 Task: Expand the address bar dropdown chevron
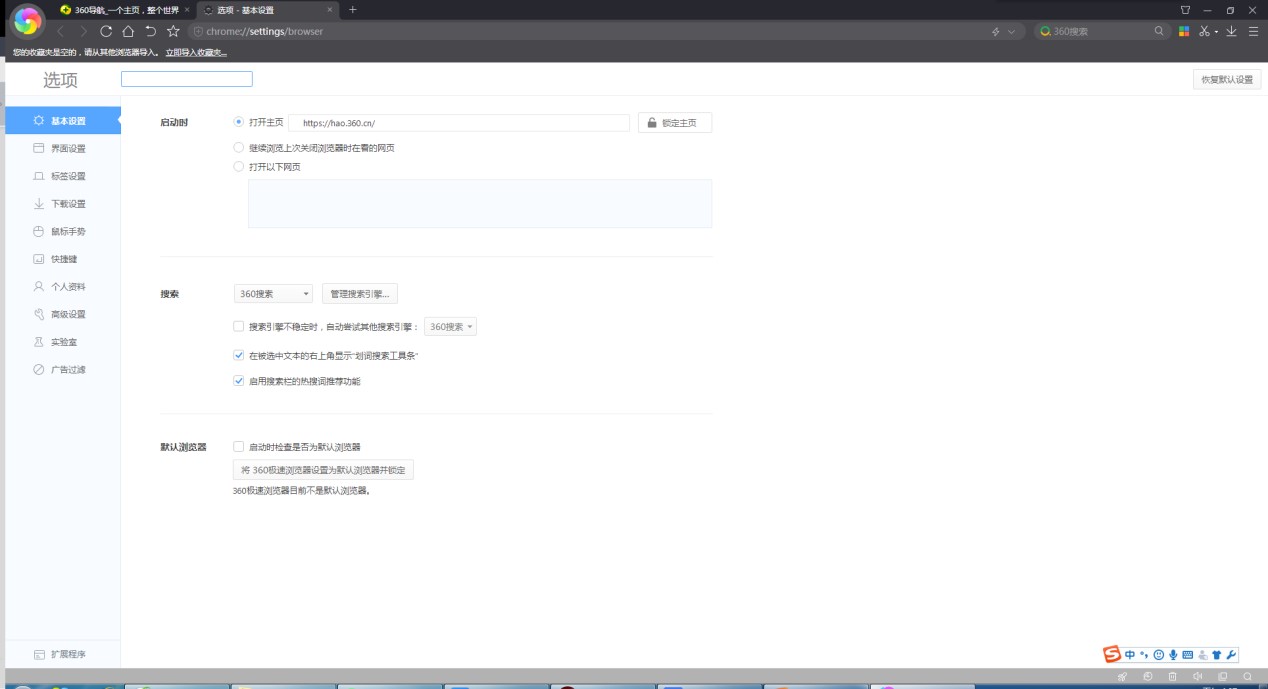[1011, 31]
